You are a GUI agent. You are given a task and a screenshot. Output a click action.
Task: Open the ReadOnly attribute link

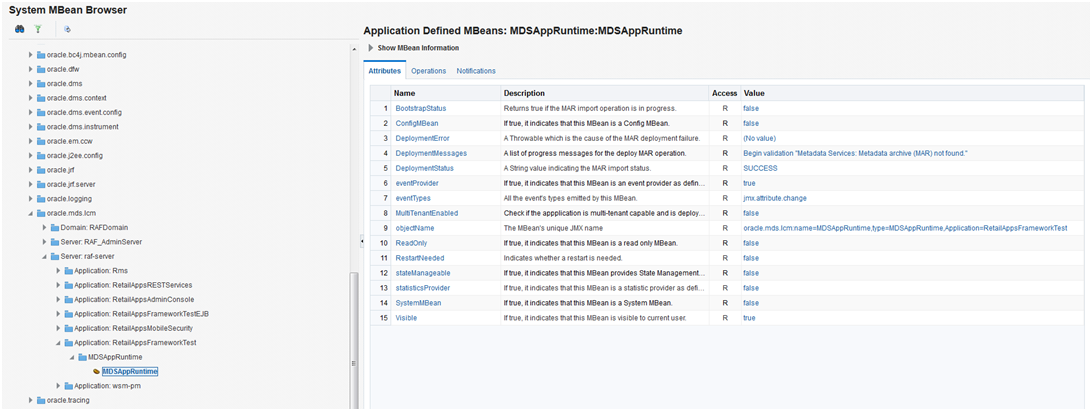(411, 243)
